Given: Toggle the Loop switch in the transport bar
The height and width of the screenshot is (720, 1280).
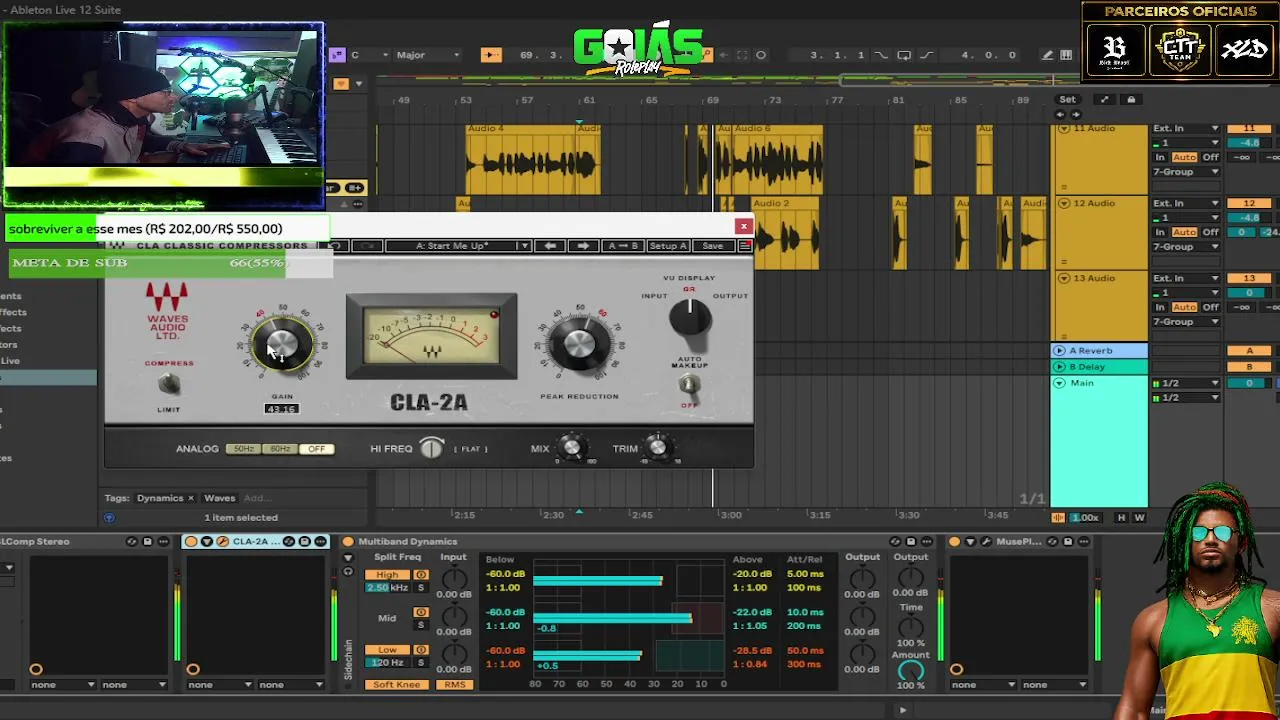Looking at the screenshot, I should [904, 55].
